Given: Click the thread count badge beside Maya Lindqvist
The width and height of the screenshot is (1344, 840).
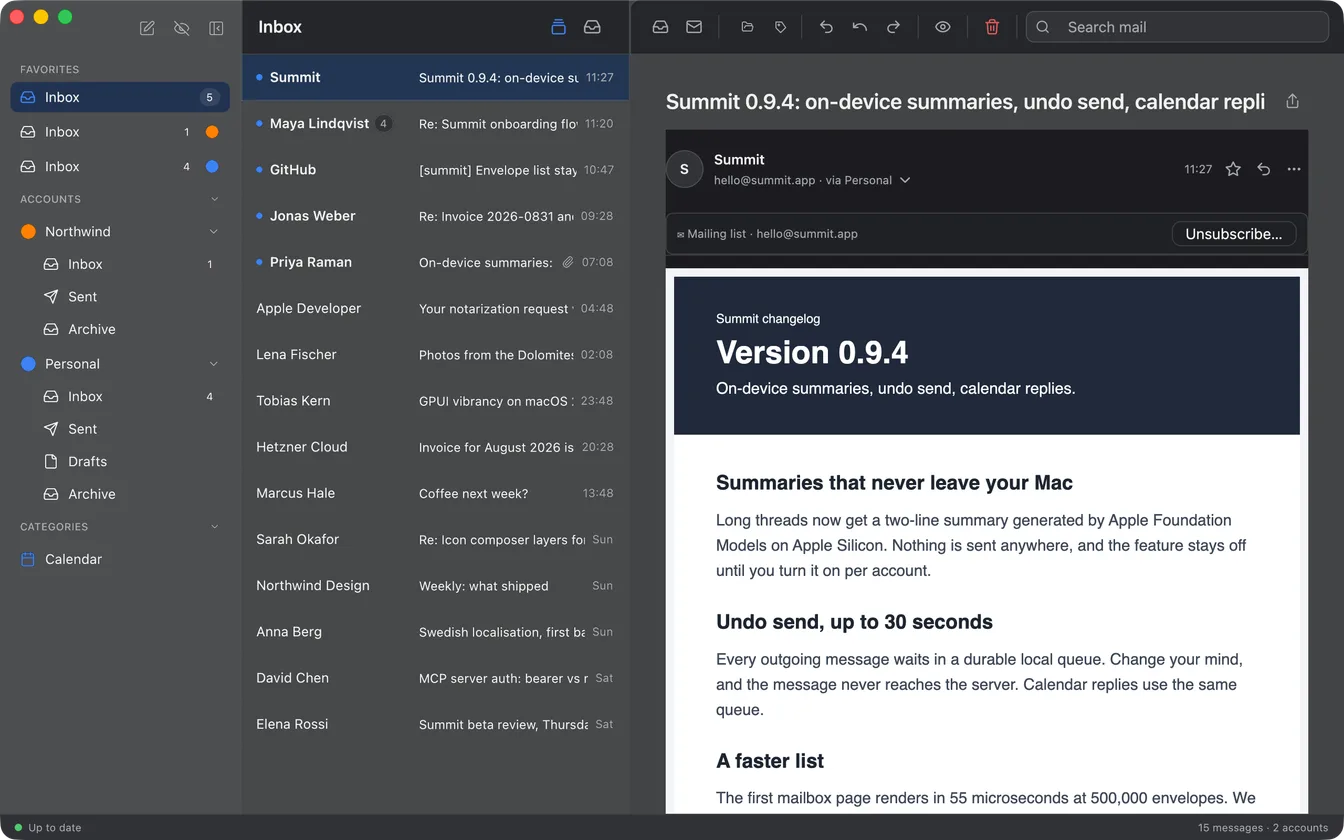Looking at the screenshot, I should pos(383,124).
